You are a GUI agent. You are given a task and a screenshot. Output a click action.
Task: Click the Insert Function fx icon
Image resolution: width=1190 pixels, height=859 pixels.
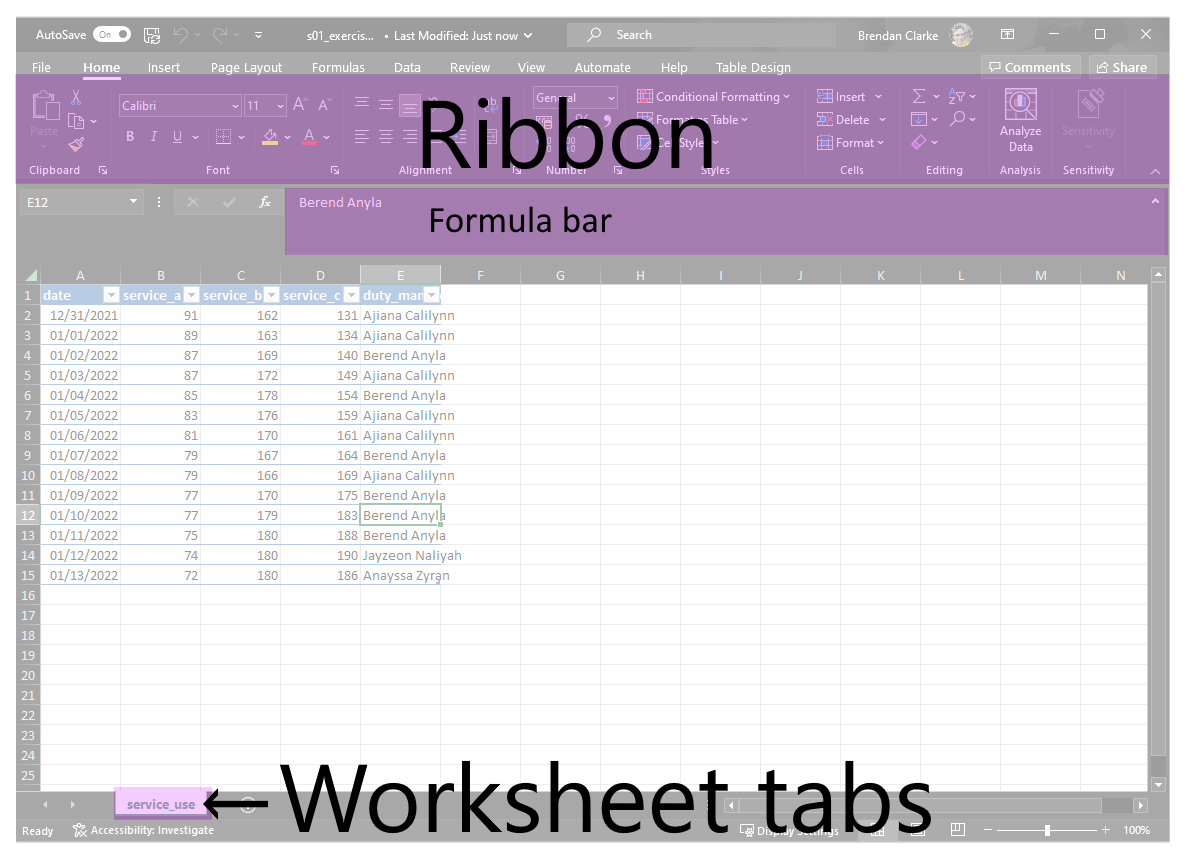pyautogui.click(x=265, y=202)
